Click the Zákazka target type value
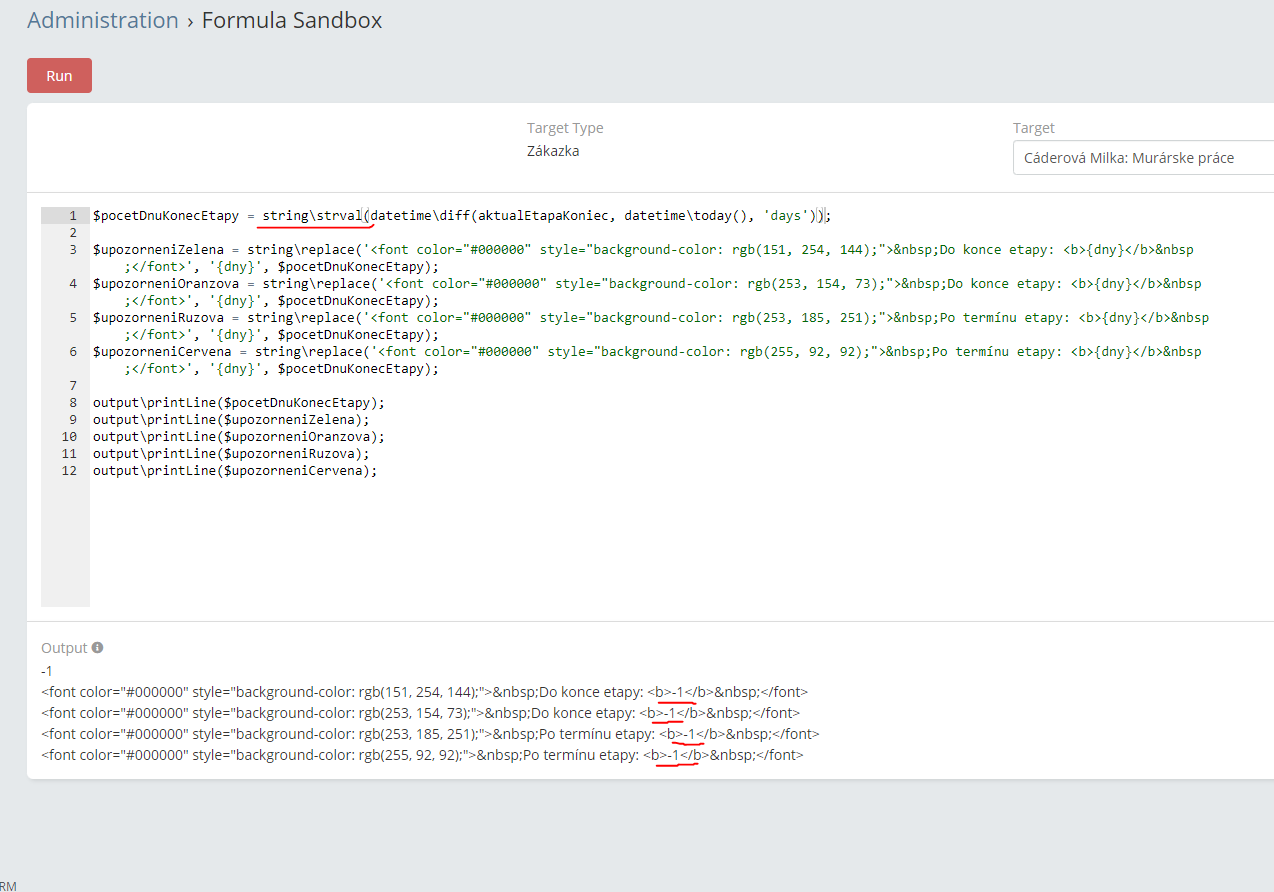Screen dimensions: 1274x892 [x=552, y=151]
